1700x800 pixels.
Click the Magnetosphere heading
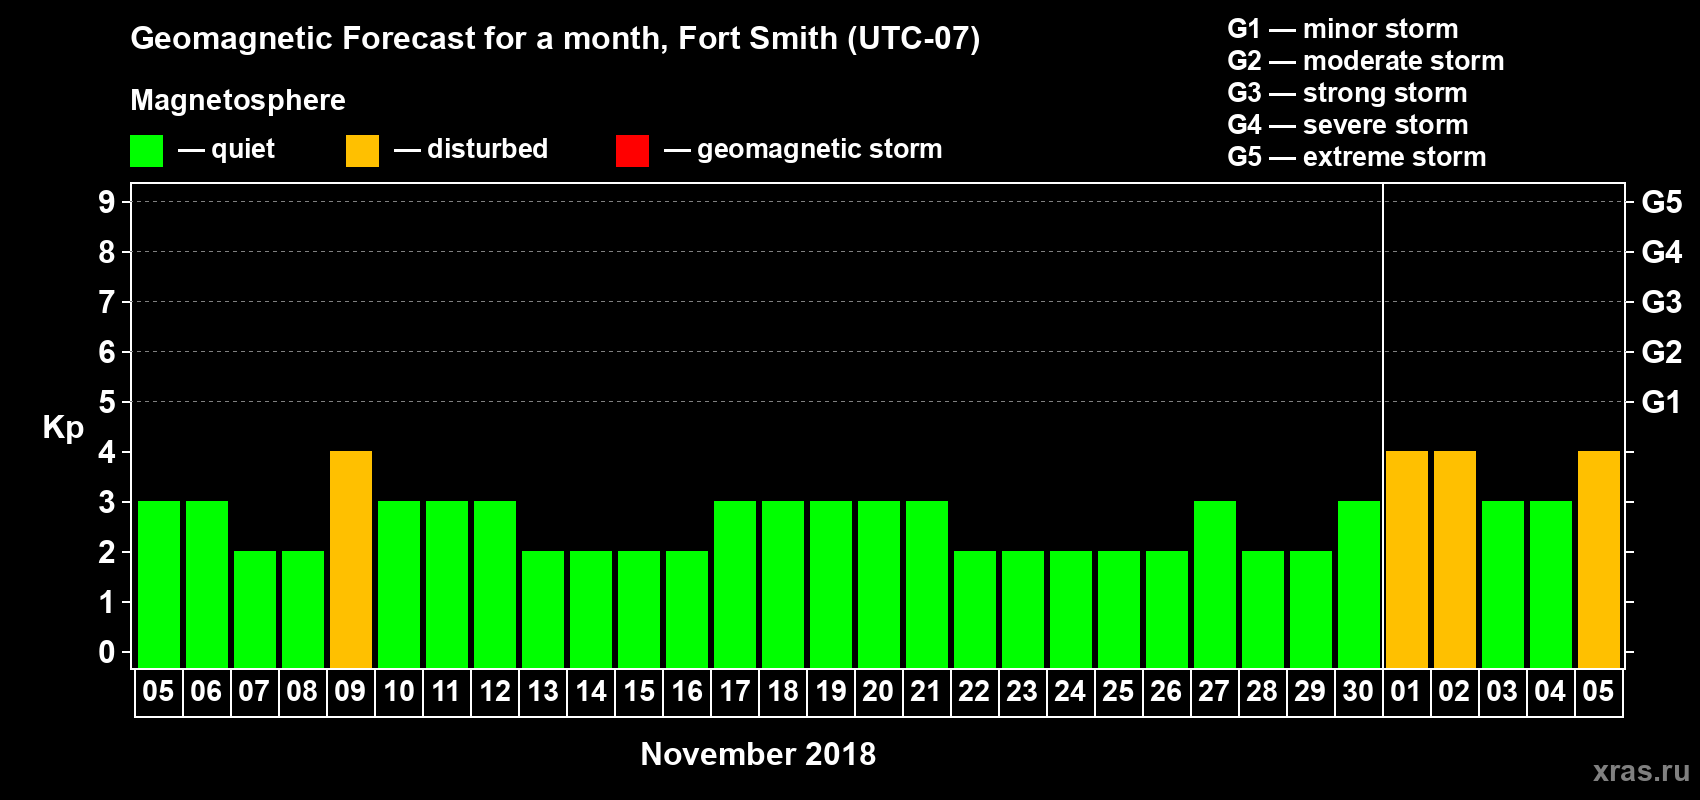238,100
